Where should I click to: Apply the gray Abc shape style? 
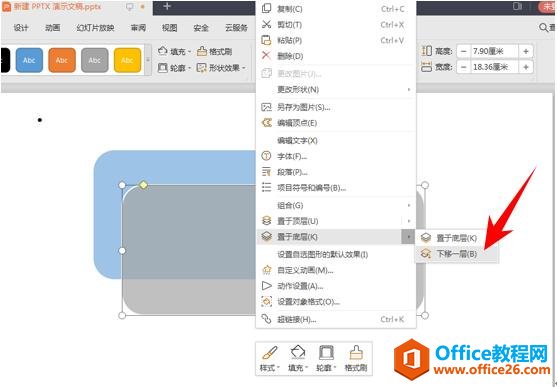coord(94,60)
